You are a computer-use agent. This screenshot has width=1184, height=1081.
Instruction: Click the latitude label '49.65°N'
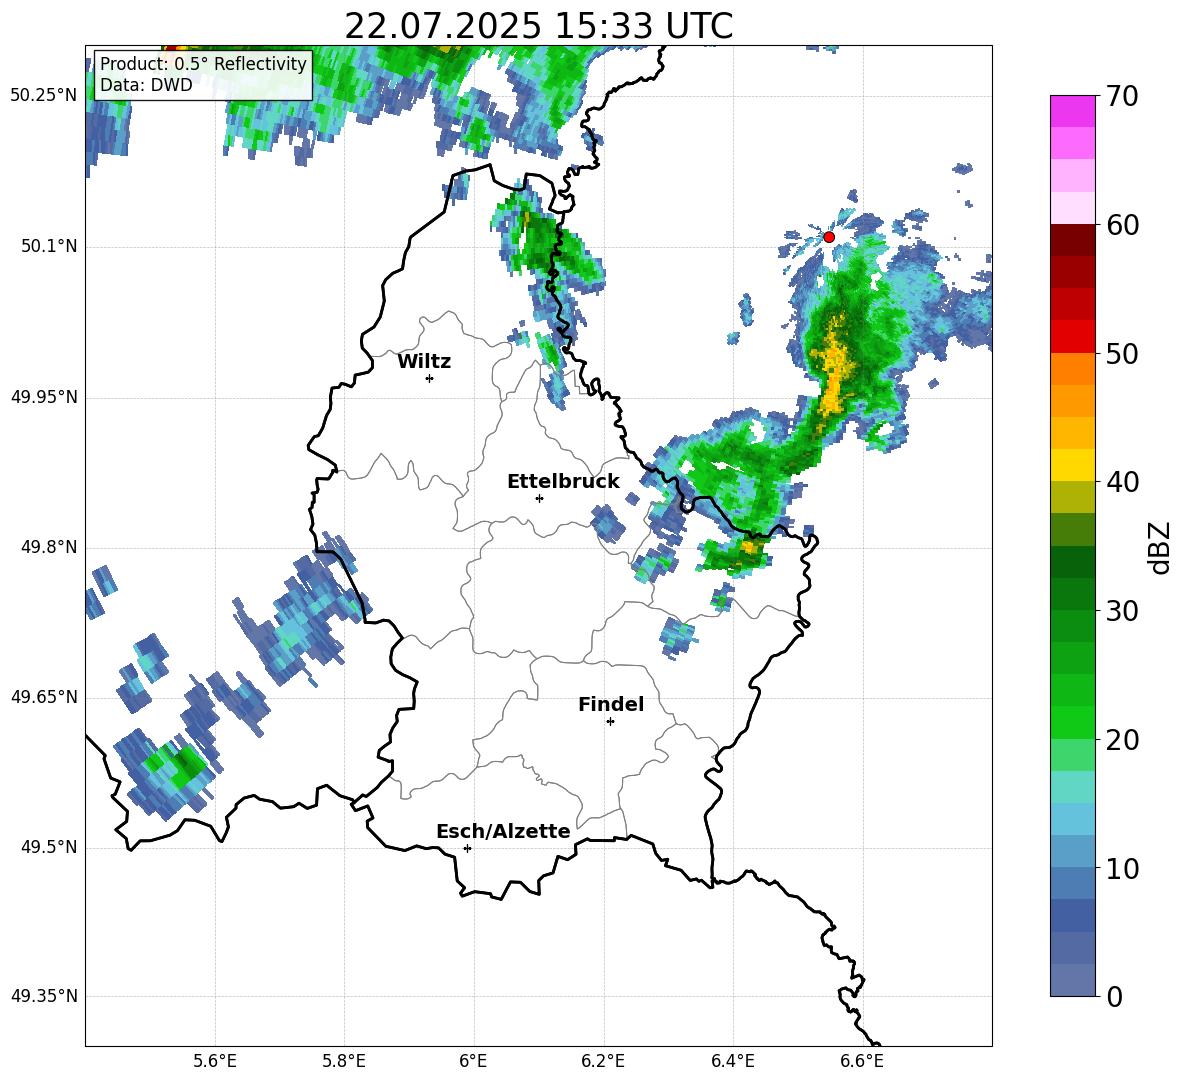(x=44, y=696)
